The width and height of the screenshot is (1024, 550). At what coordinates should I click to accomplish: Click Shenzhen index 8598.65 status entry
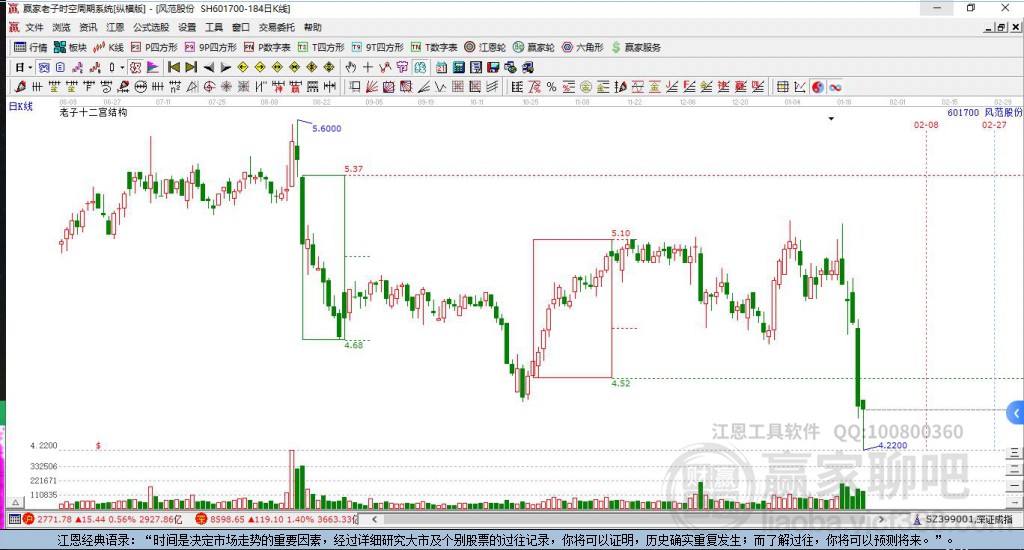(x=277, y=519)
